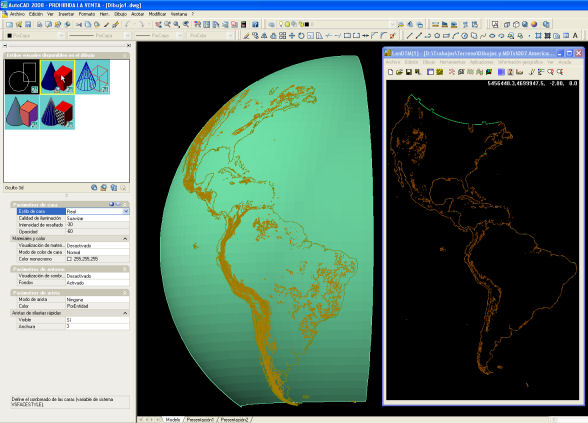Click the Rotate tool in the modify toolbar
The image size is (588, 423).
[x=301, y=36]
